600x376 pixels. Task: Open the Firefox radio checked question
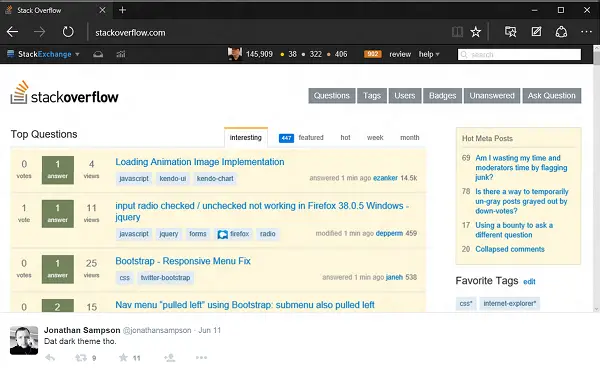(x=262, y=211)
